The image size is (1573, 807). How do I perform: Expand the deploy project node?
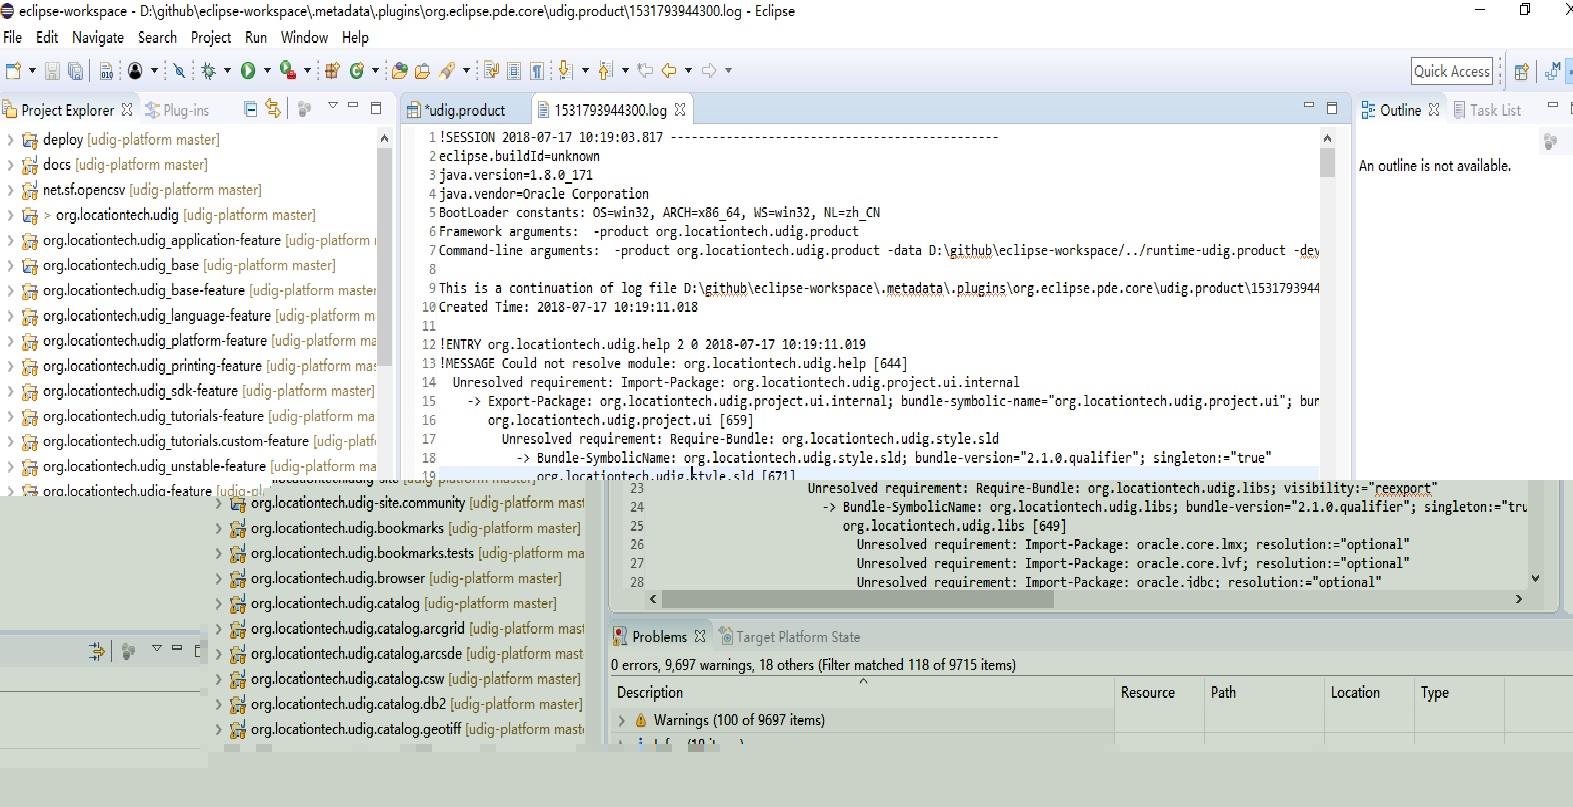coord(10,140)
